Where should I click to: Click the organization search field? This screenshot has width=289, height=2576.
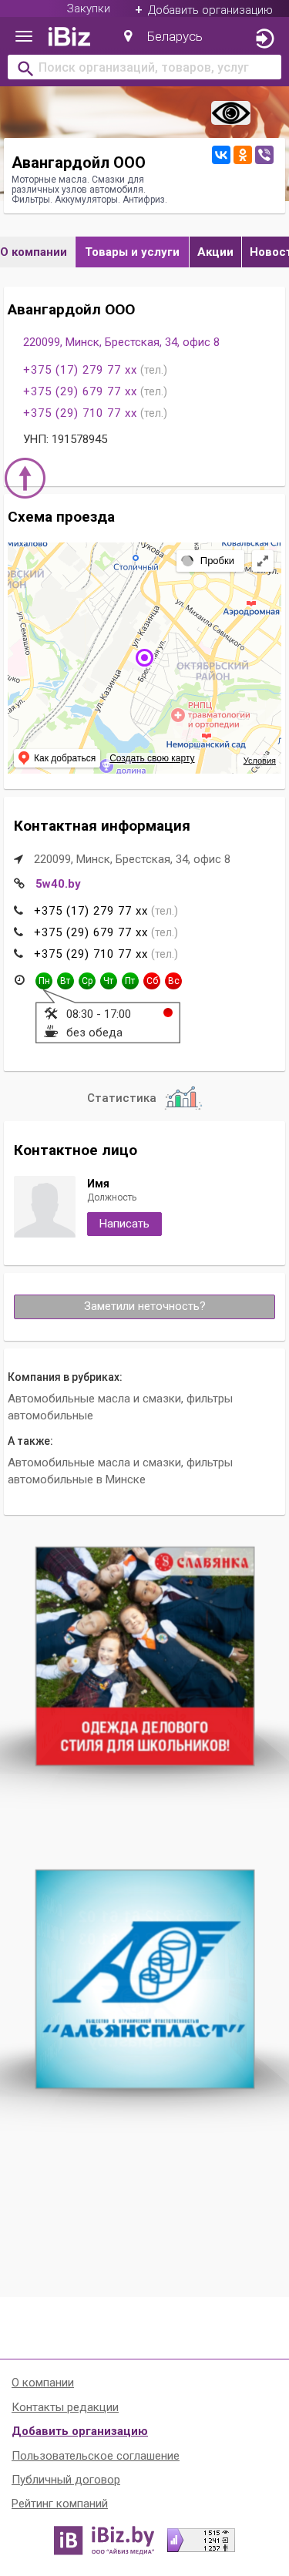pos(144,68)
